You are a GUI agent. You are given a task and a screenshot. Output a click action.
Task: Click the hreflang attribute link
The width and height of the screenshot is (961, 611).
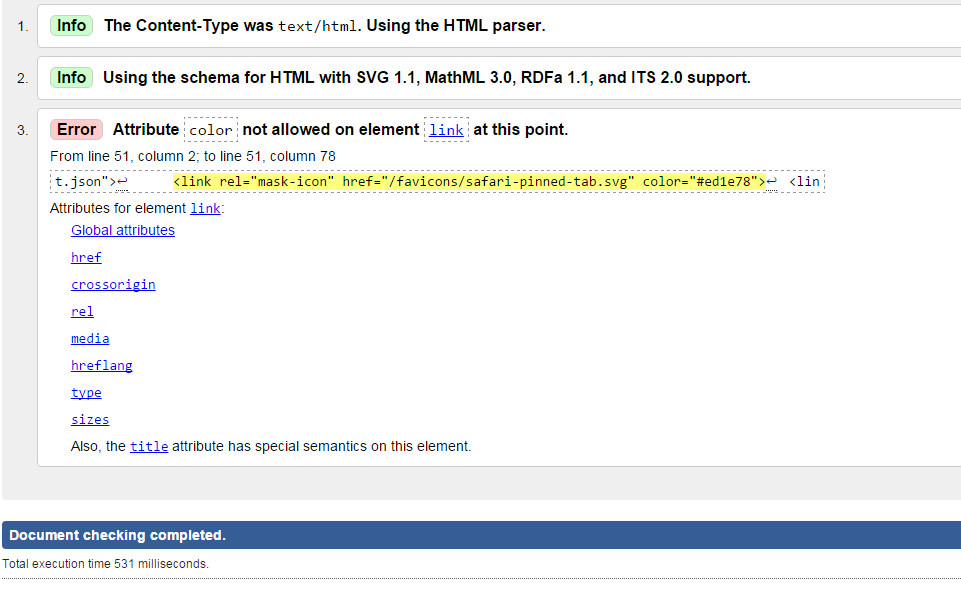click(x=101, y=365)
